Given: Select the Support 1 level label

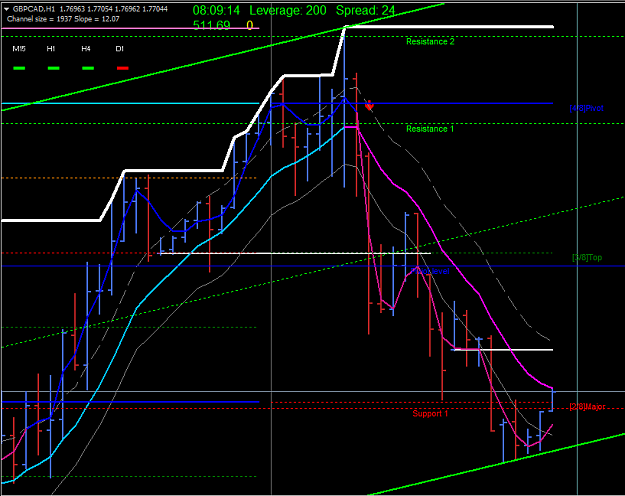Looking at the screenshot, I should 430,413.
